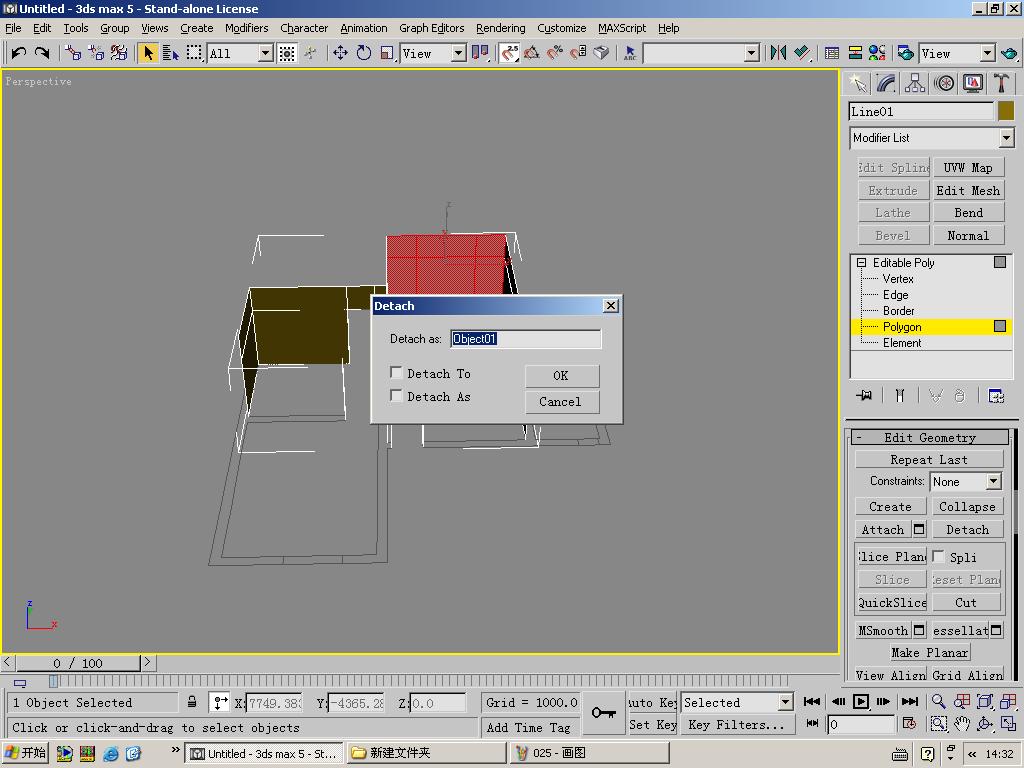This screenshot has height=768, width=1024.
Task: Select the Move tool icon
Action: [340, 53]
